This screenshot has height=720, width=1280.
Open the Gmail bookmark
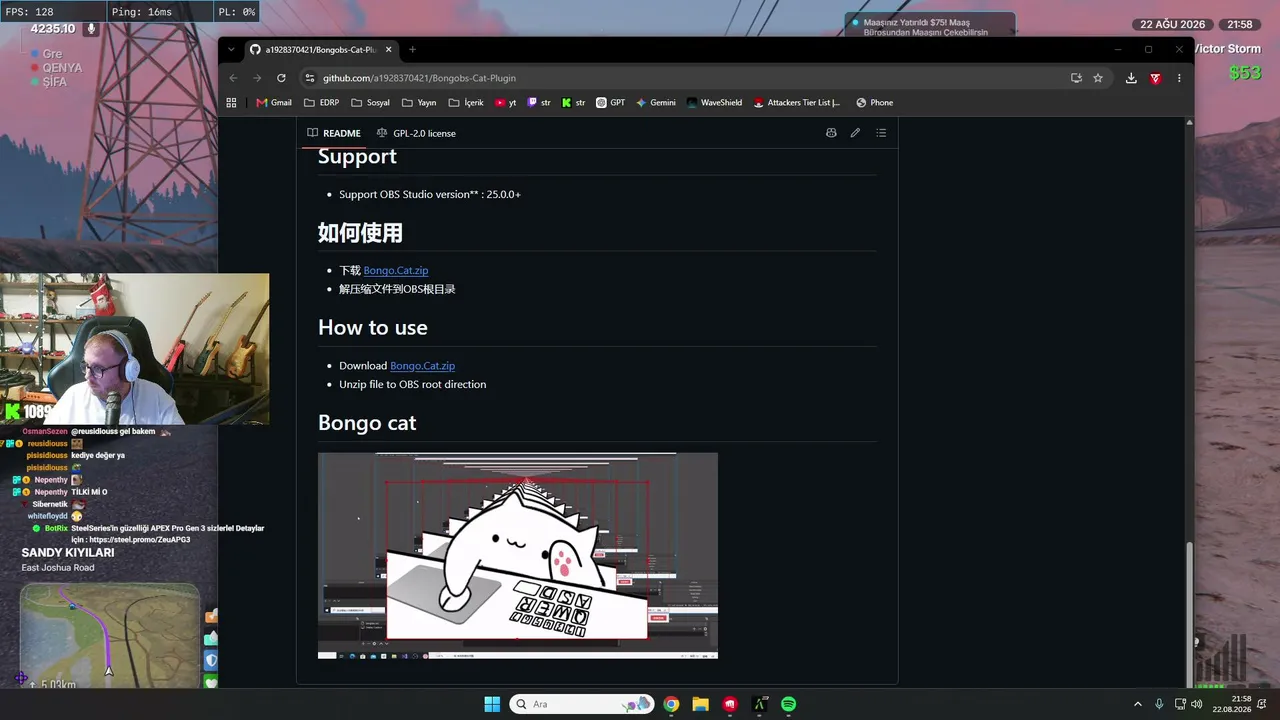274,102
